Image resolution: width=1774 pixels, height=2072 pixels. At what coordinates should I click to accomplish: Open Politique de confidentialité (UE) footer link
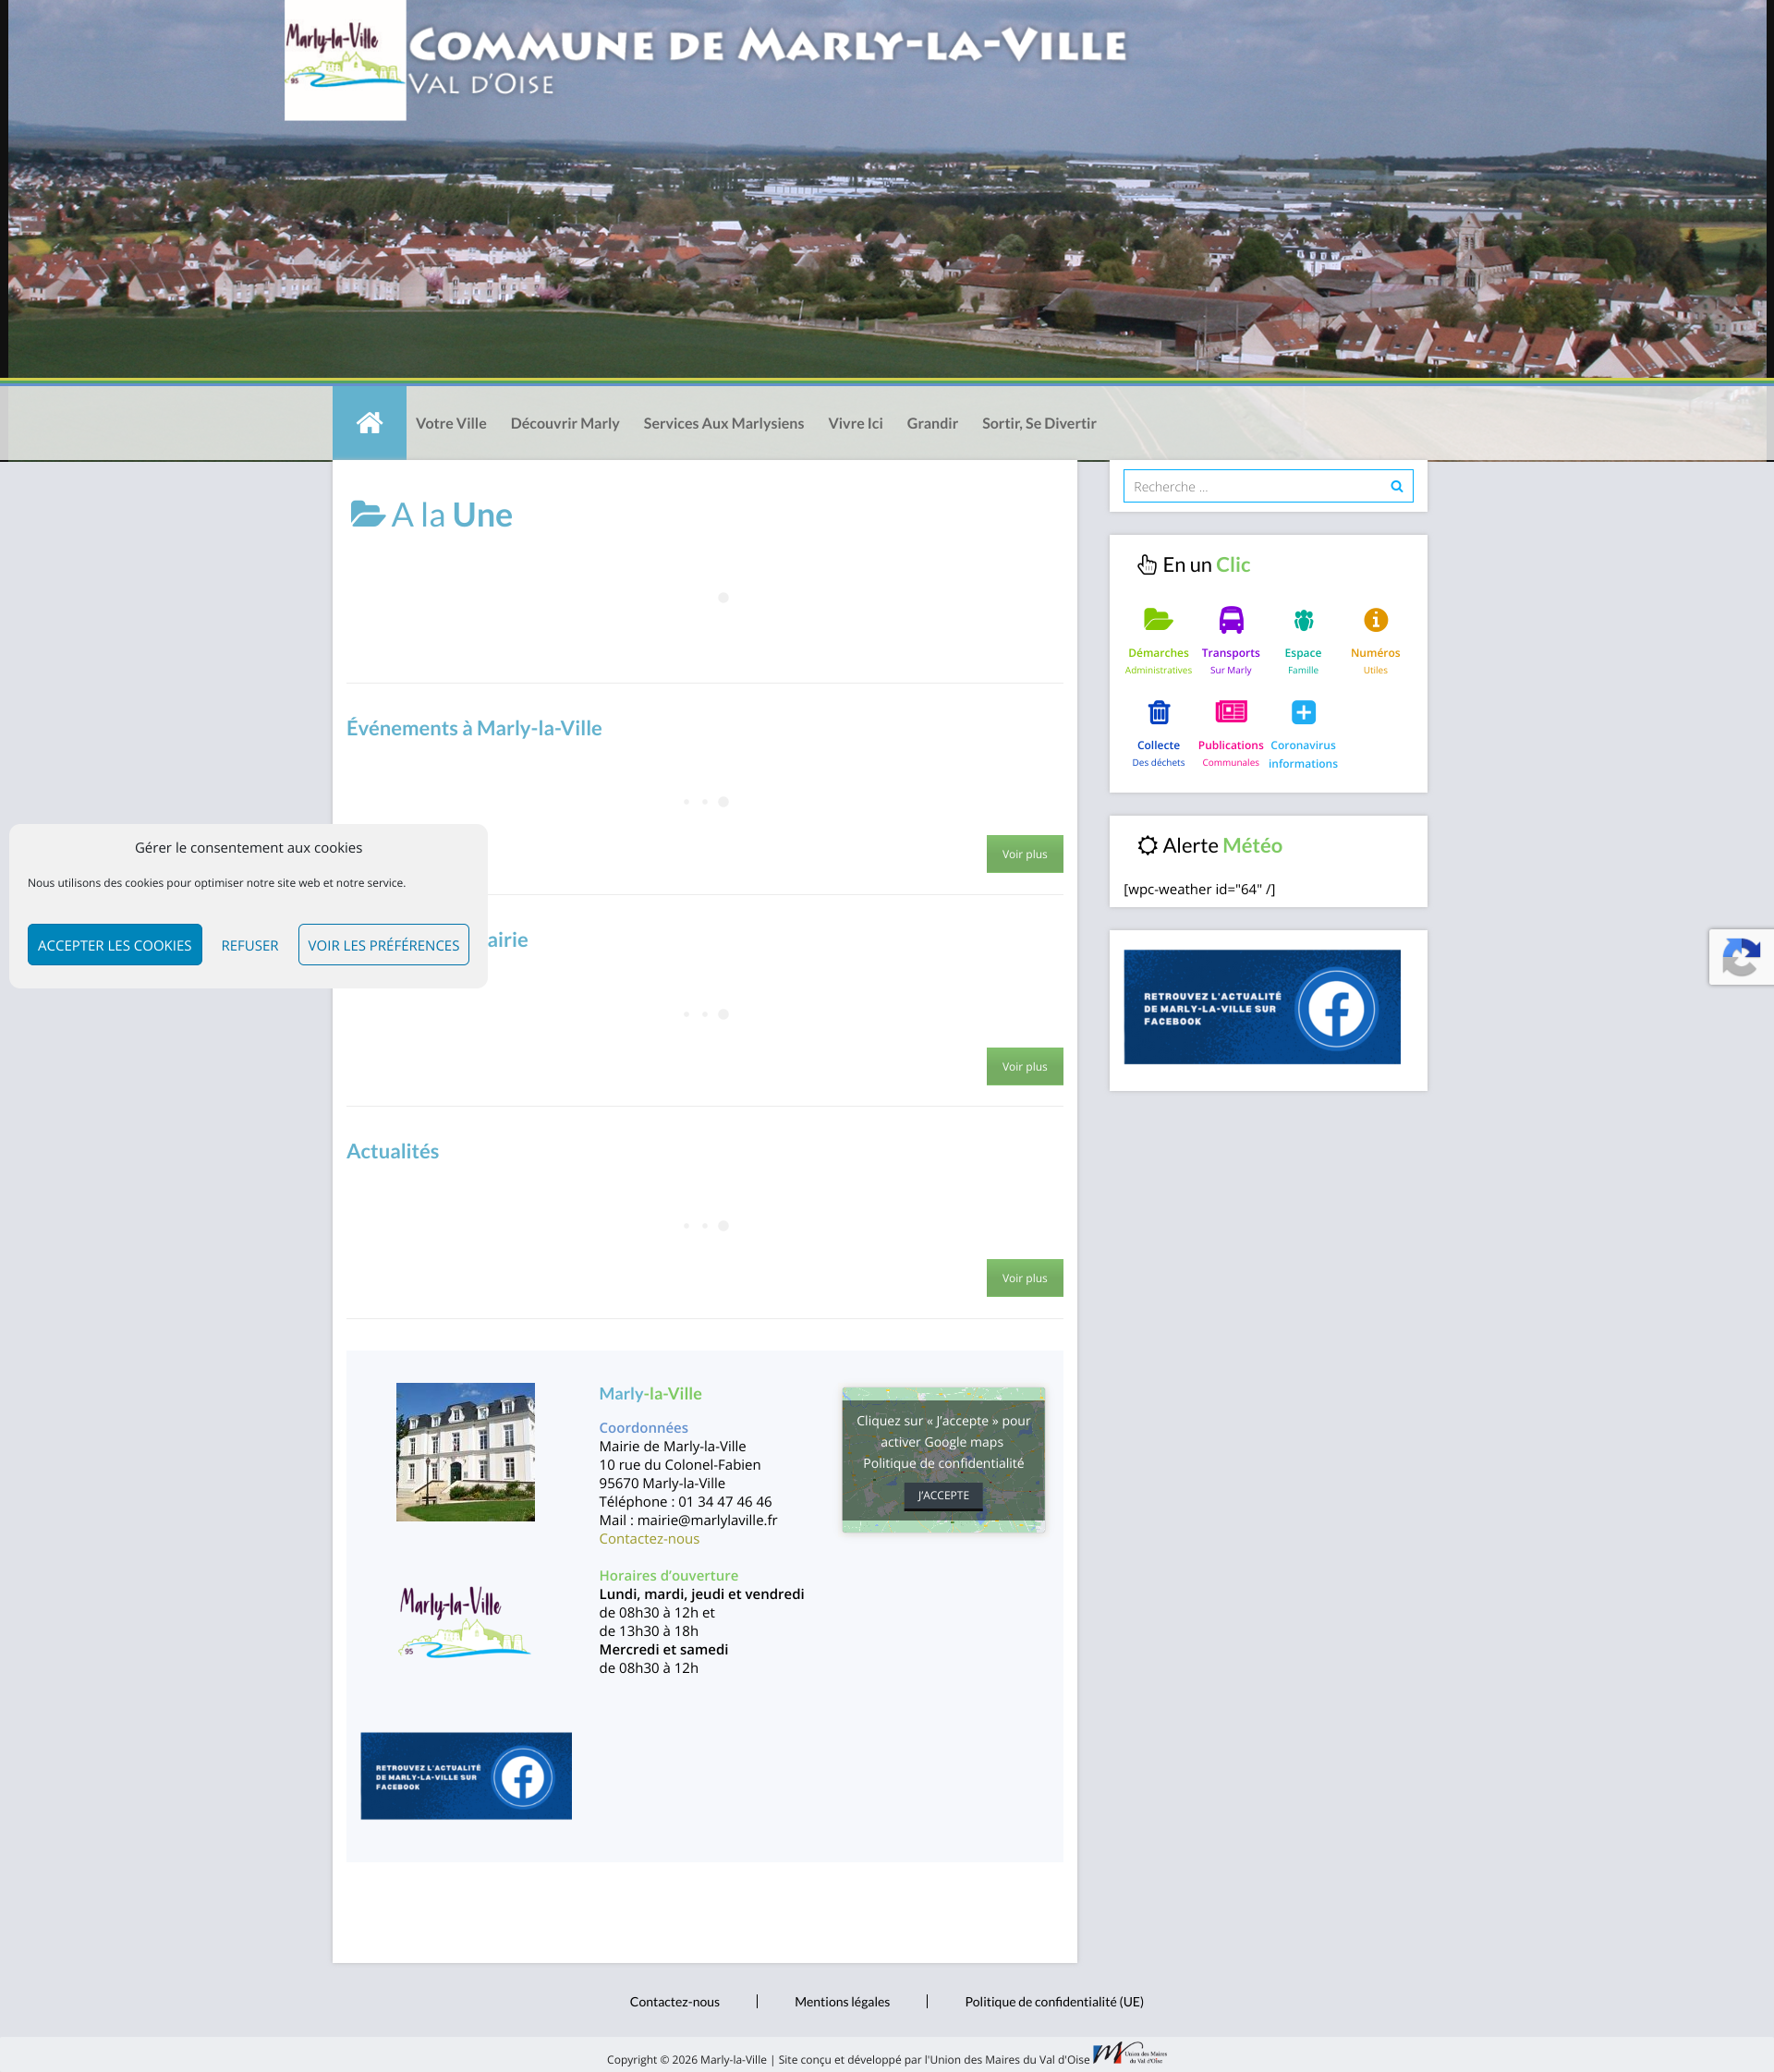click(x=1054, y=2002)
